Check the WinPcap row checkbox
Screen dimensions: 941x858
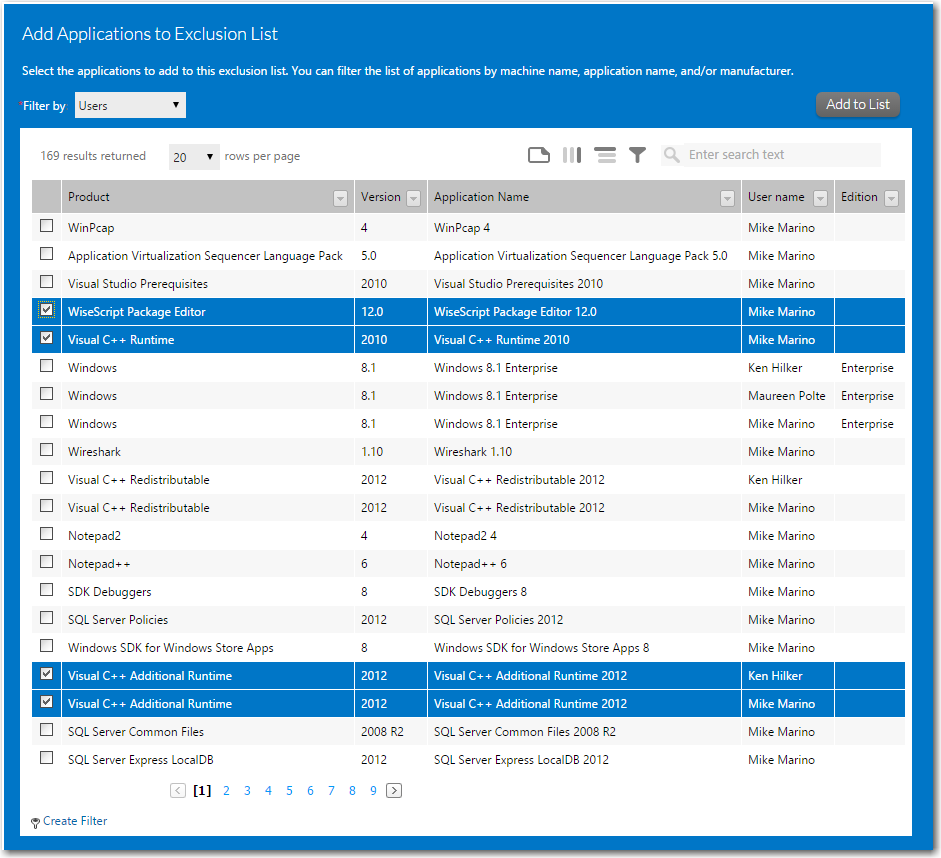(46, 226)
